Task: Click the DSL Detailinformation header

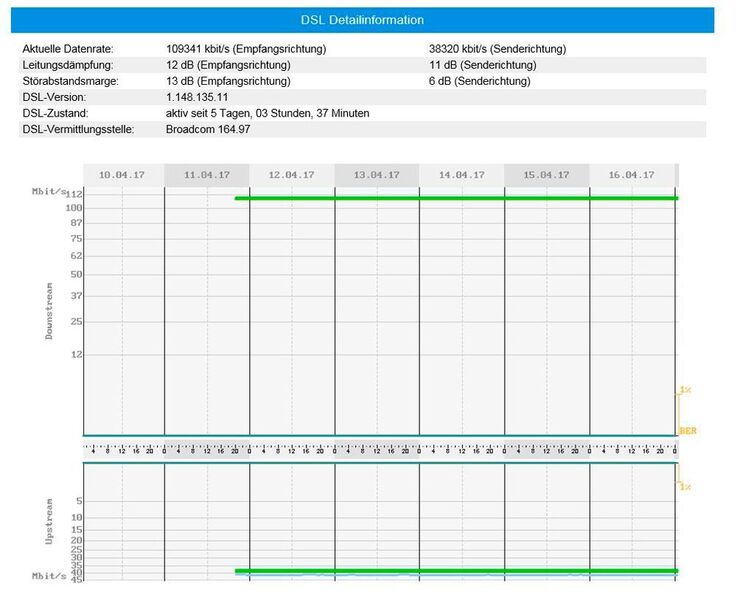Action: coord(362,20)
